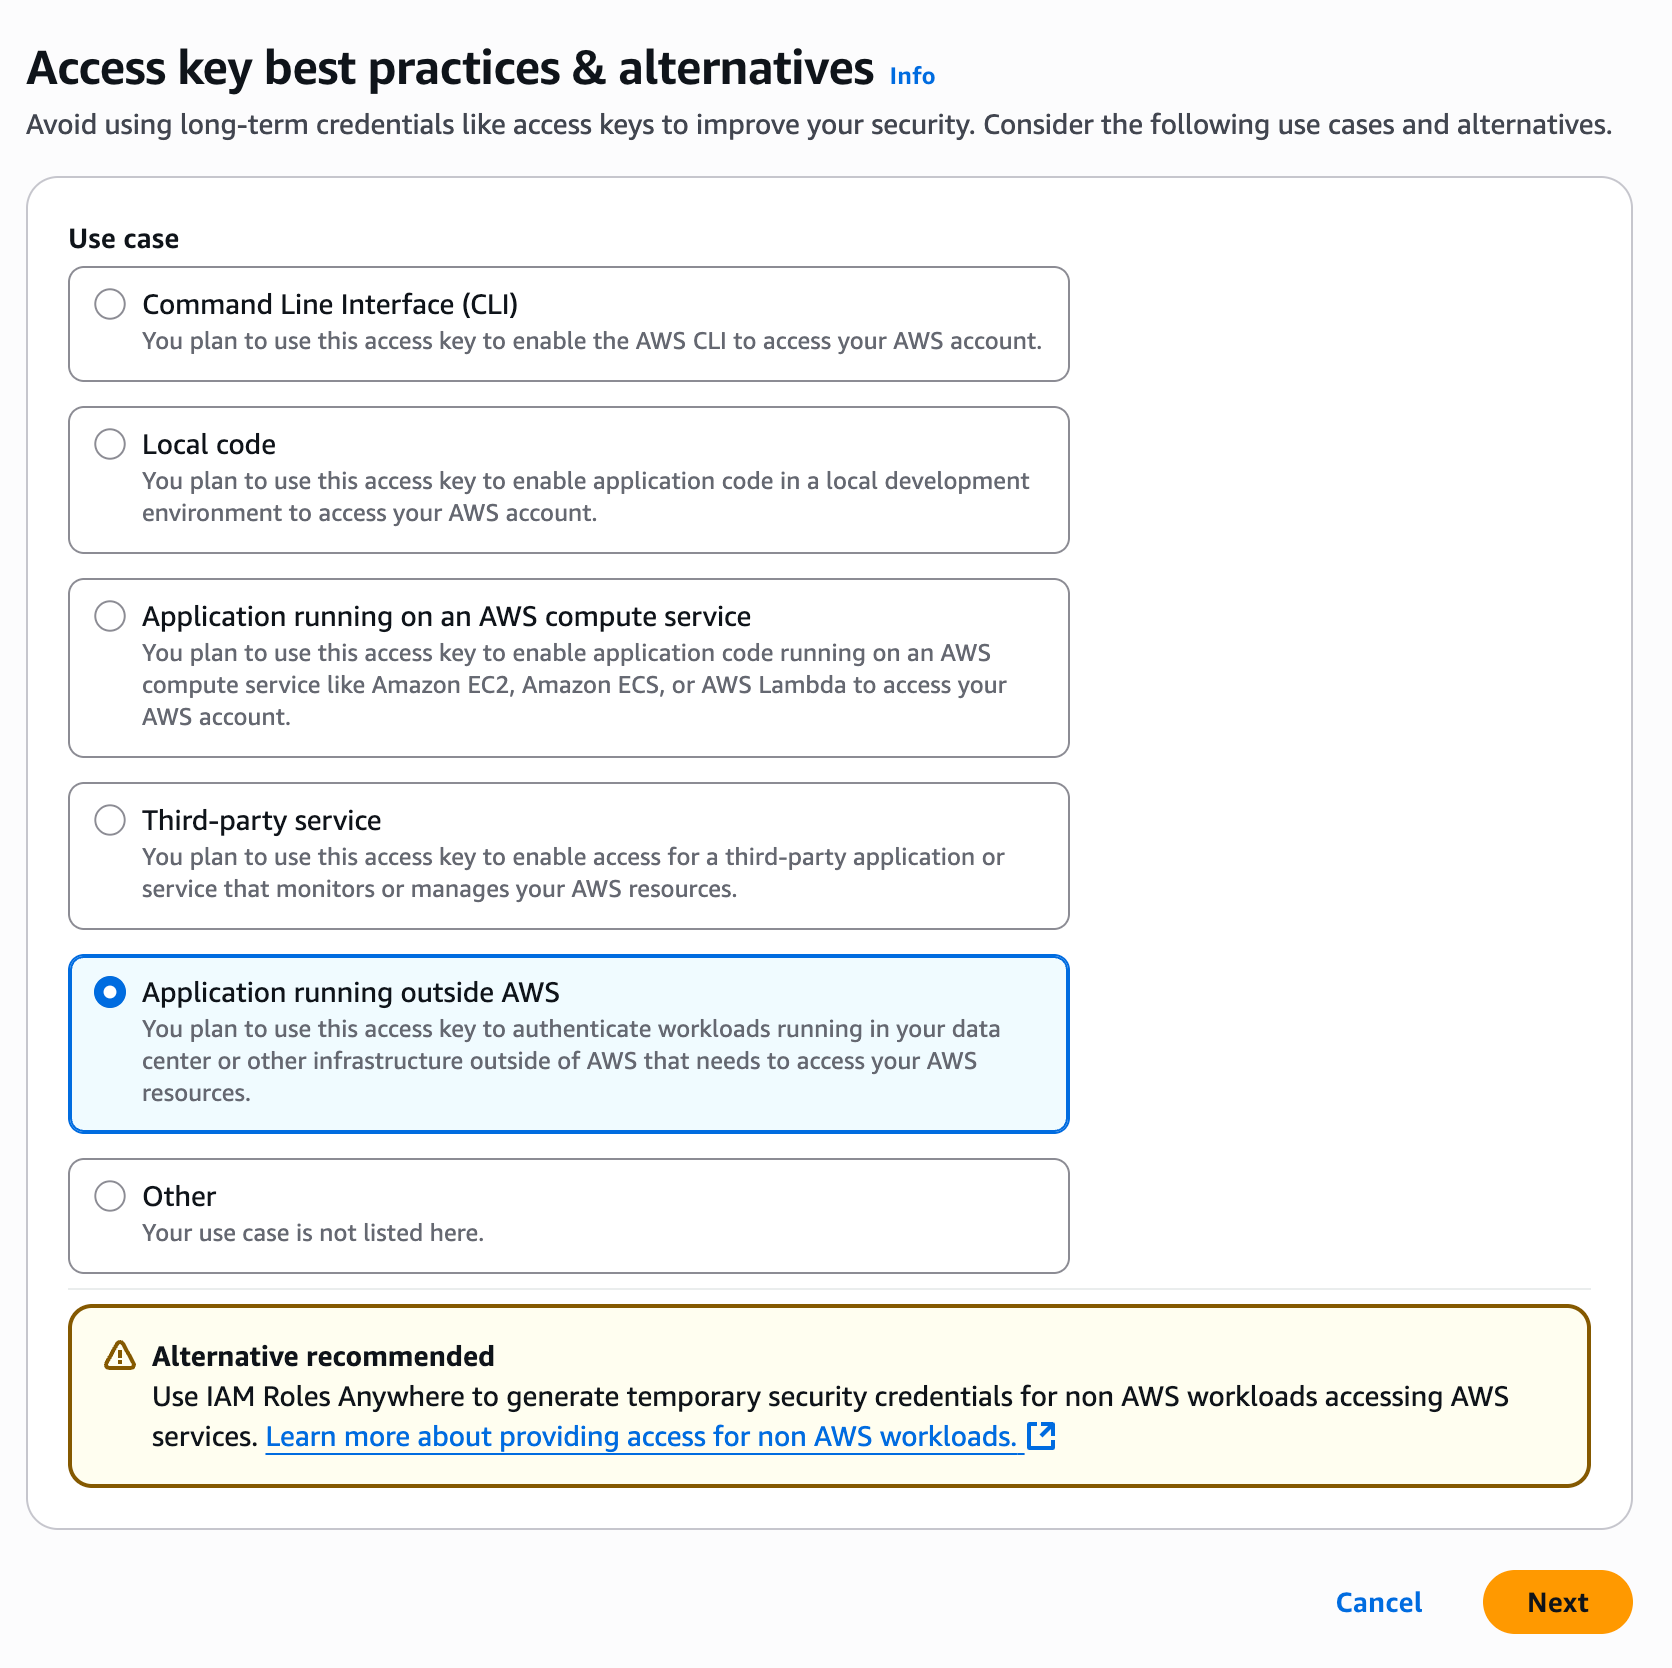
Task: Click the 'Local code' option description text
Action: (585, 497)
